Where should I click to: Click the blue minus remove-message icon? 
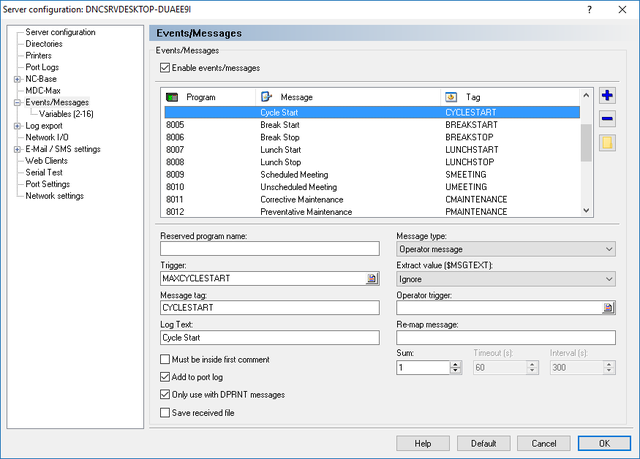point(607,119)
